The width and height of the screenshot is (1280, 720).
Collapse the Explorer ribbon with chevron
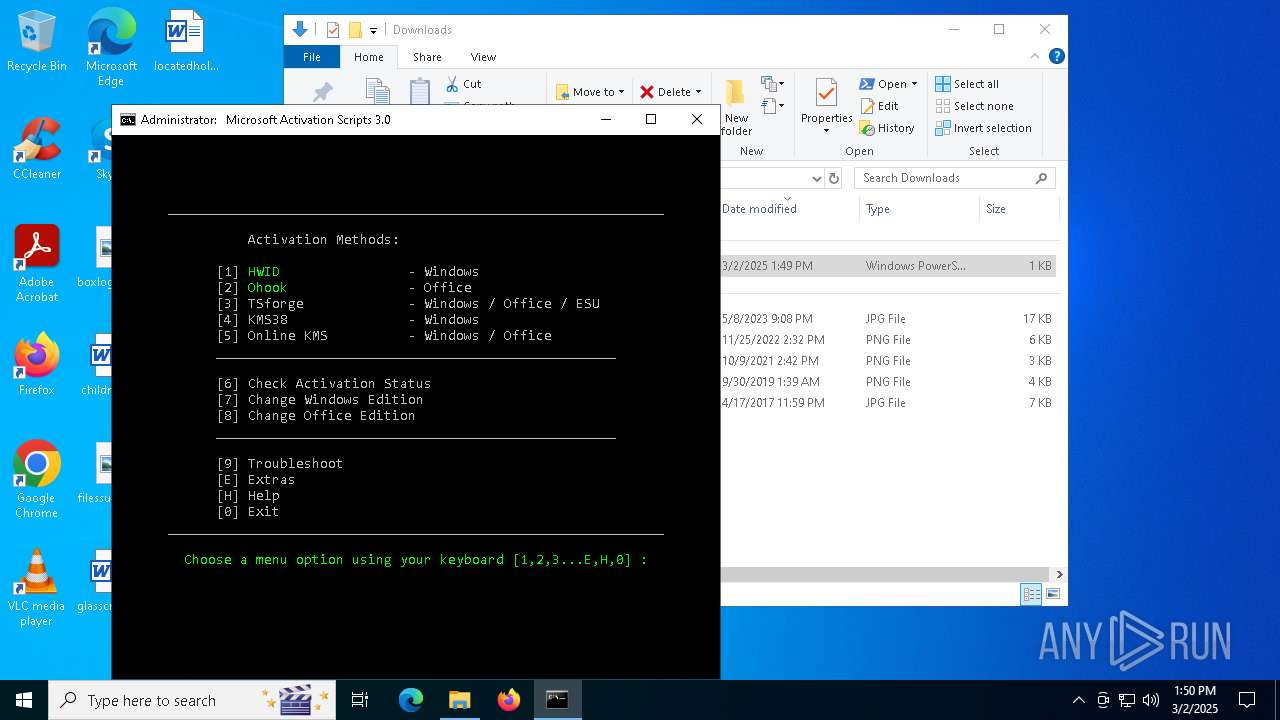(1035, 57)
